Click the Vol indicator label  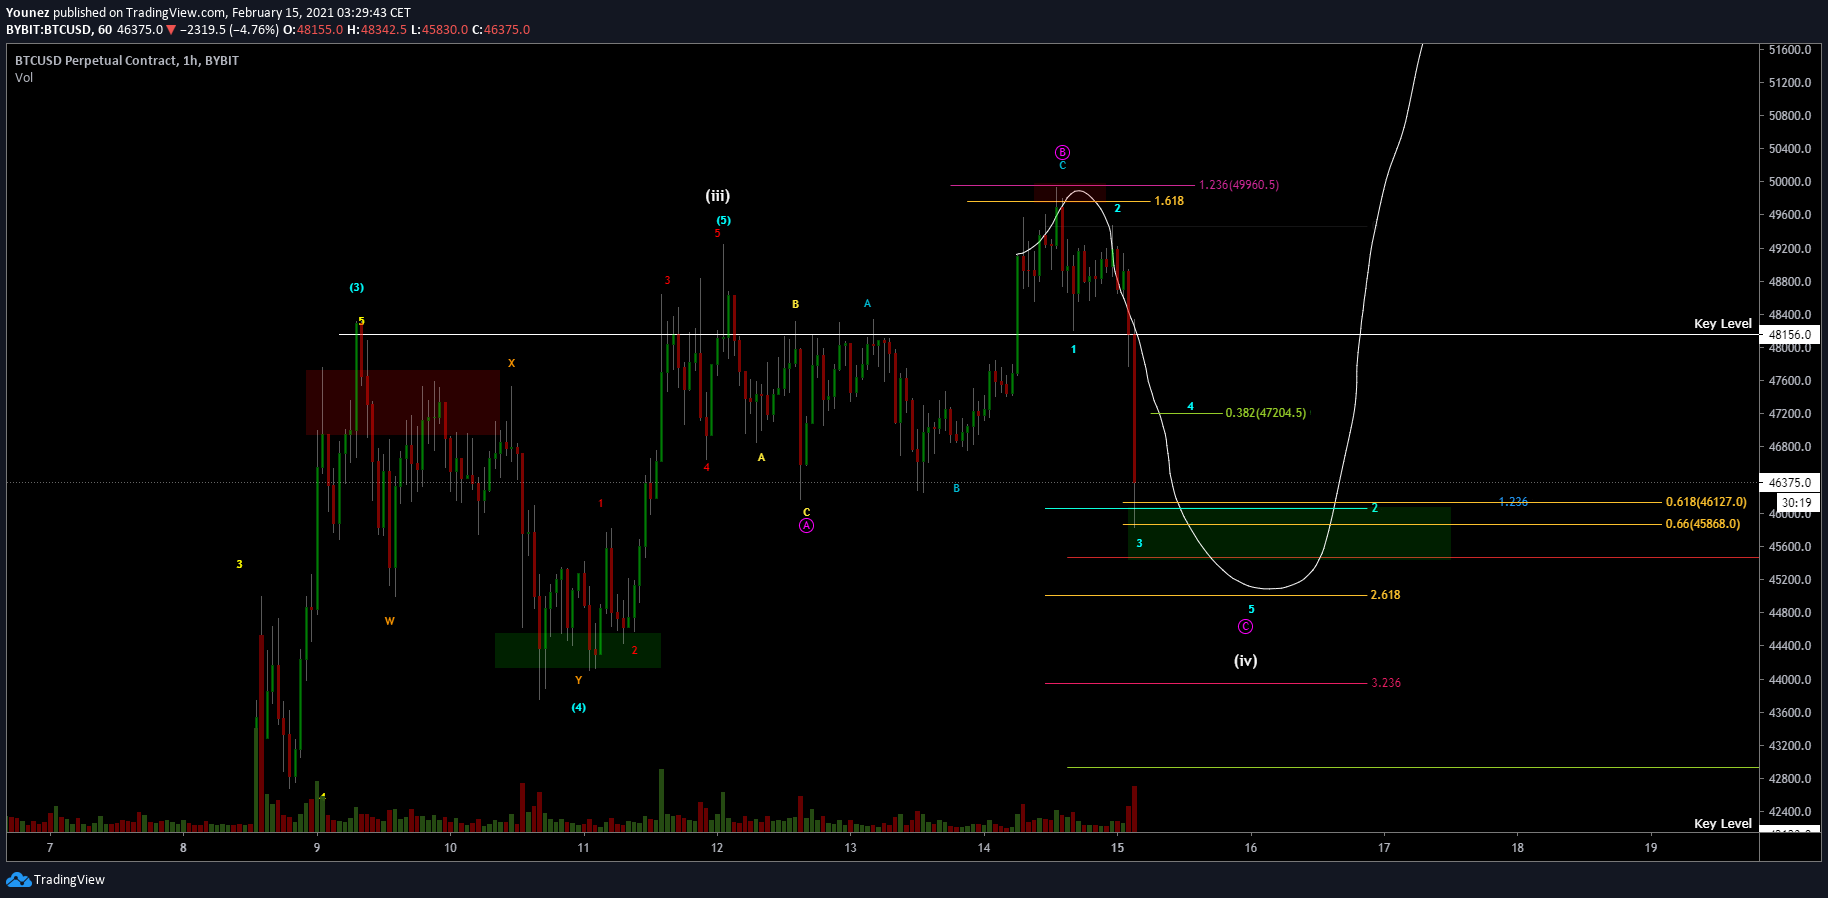coord(24,78)
